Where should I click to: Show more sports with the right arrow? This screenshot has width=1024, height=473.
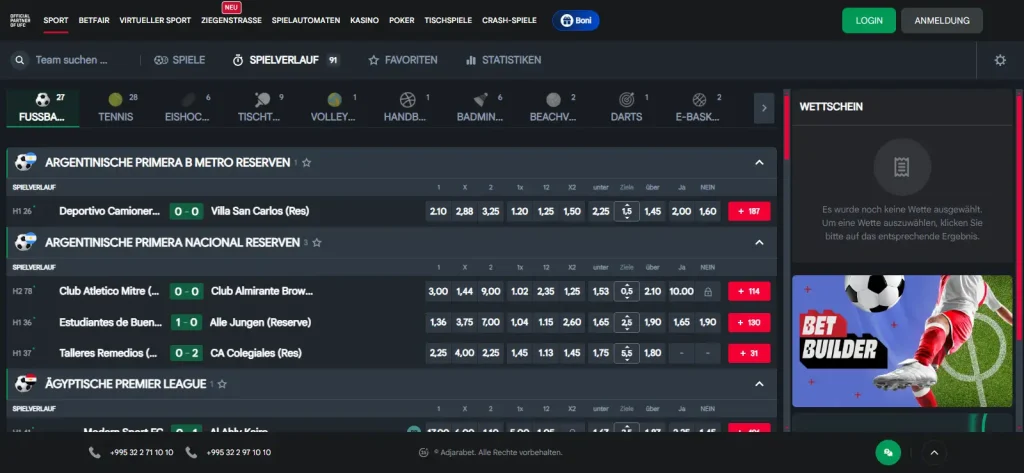(764, 108)
